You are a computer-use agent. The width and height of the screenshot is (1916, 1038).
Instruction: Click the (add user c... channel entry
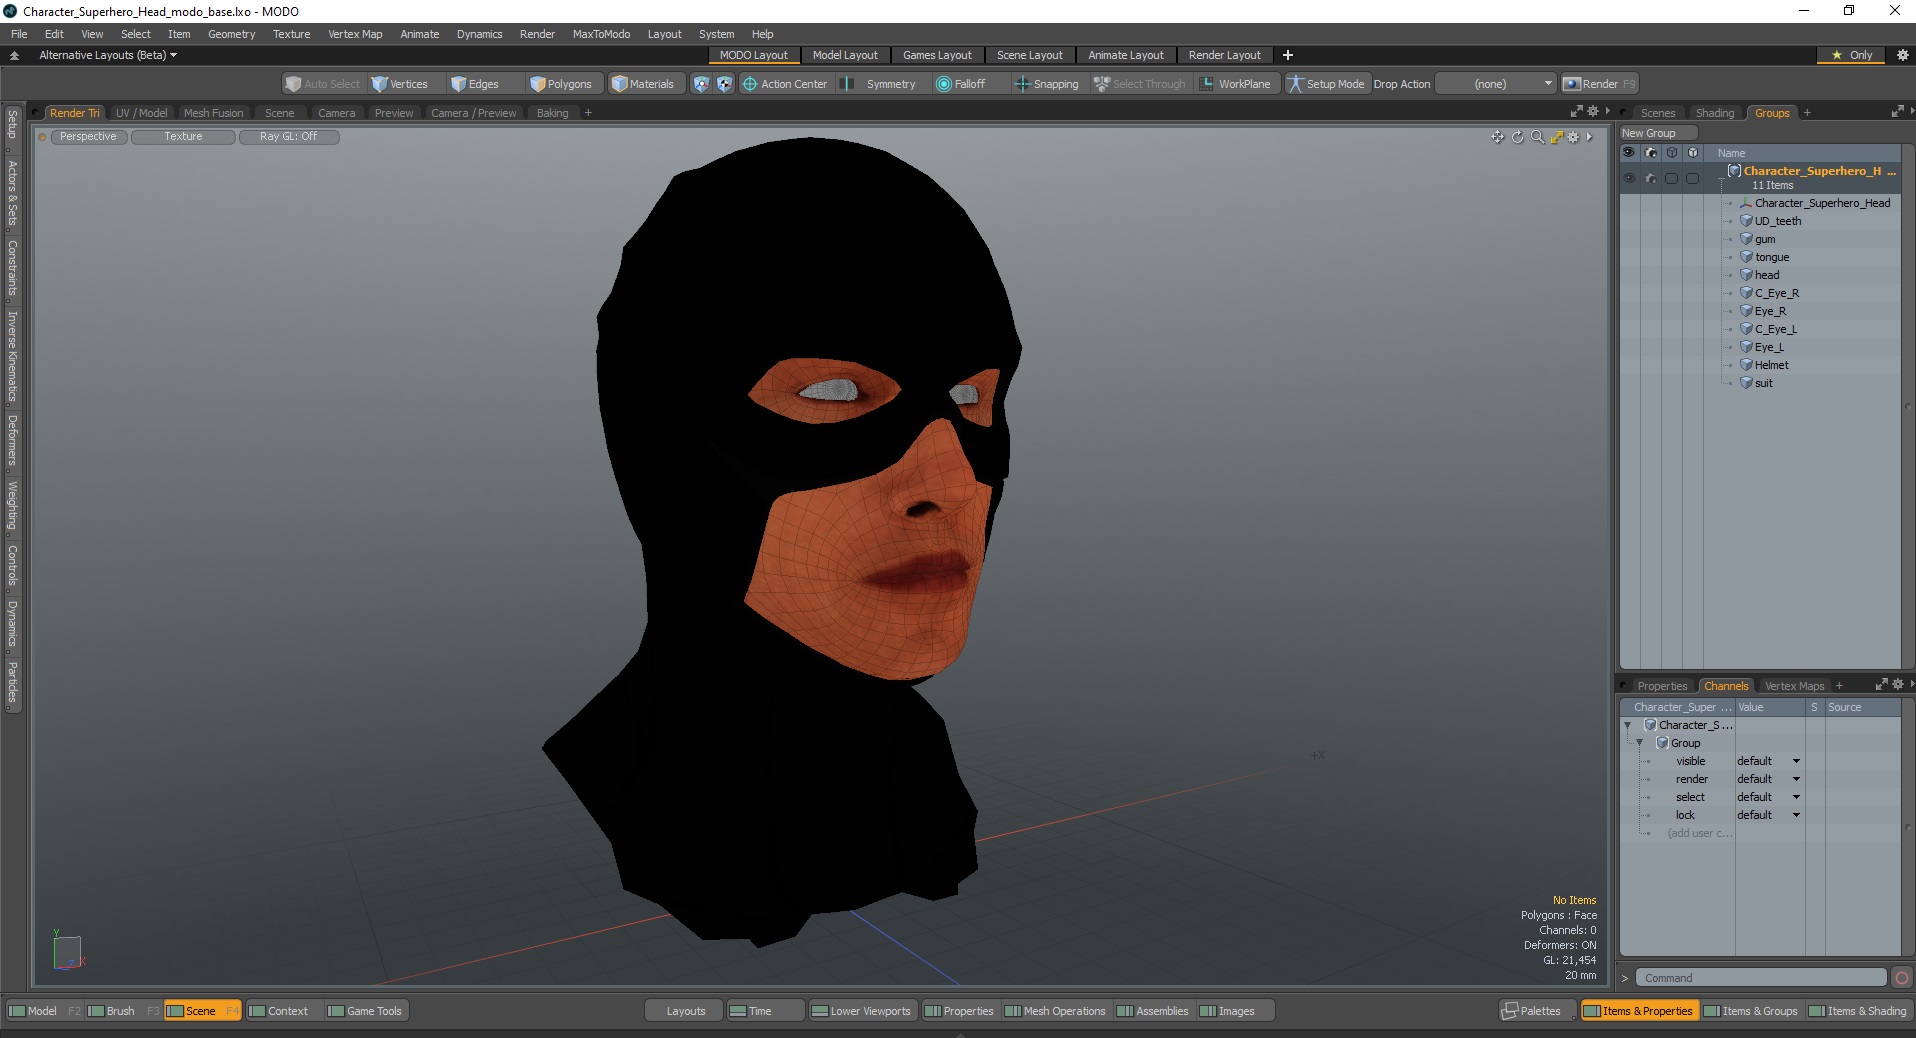click(x=1699, y=833)
